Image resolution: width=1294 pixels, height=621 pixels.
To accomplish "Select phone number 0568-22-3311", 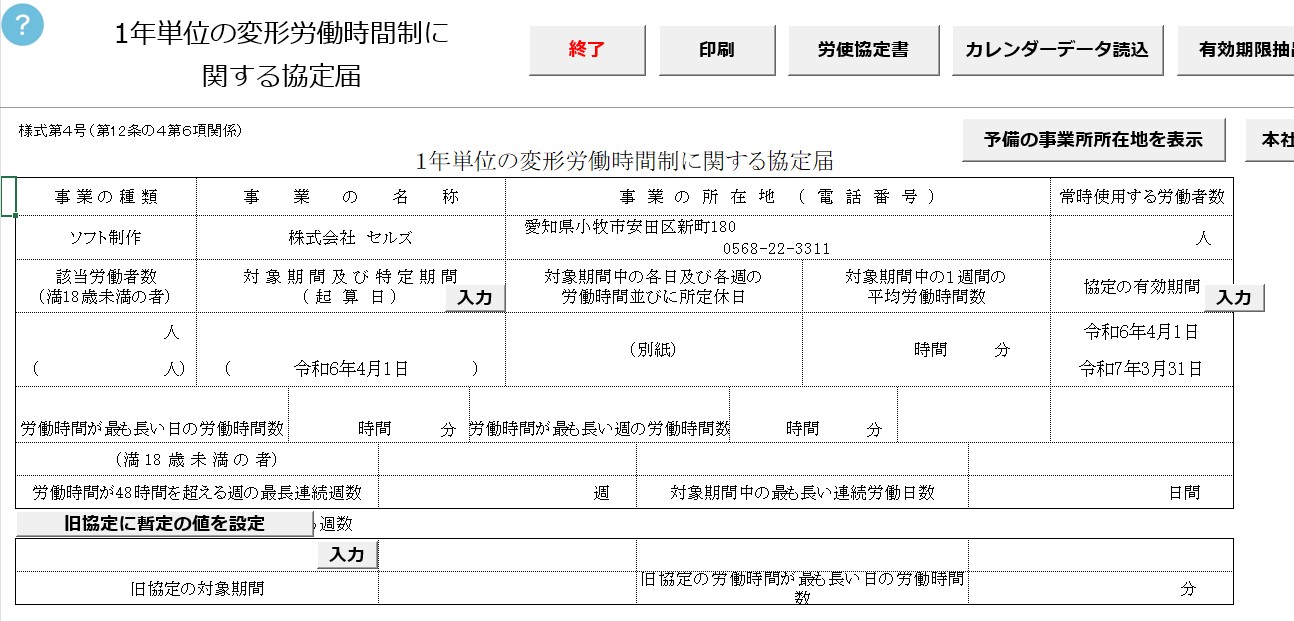I will pos(777,248).
